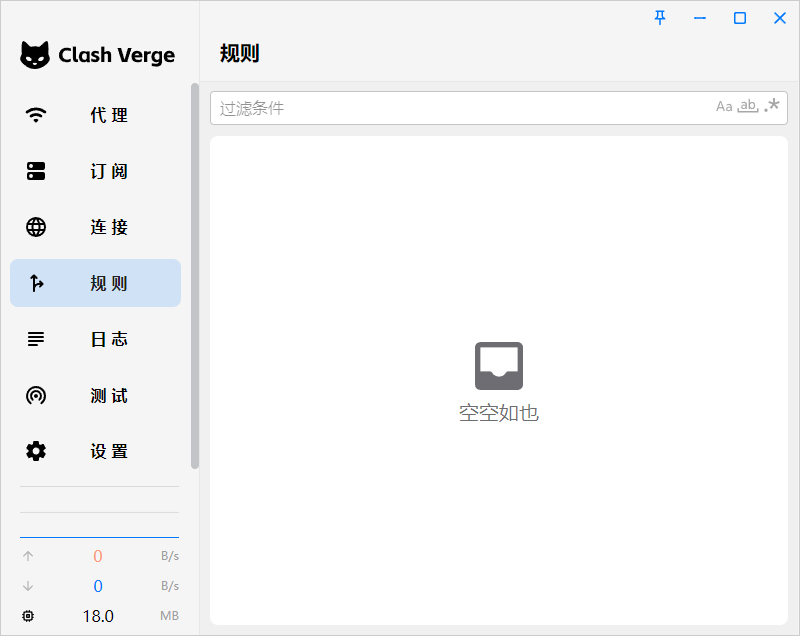The width and height of the screenshot is (800, 636).
Task: Open 设置 via the gear icon
Action: pos(36,451)
